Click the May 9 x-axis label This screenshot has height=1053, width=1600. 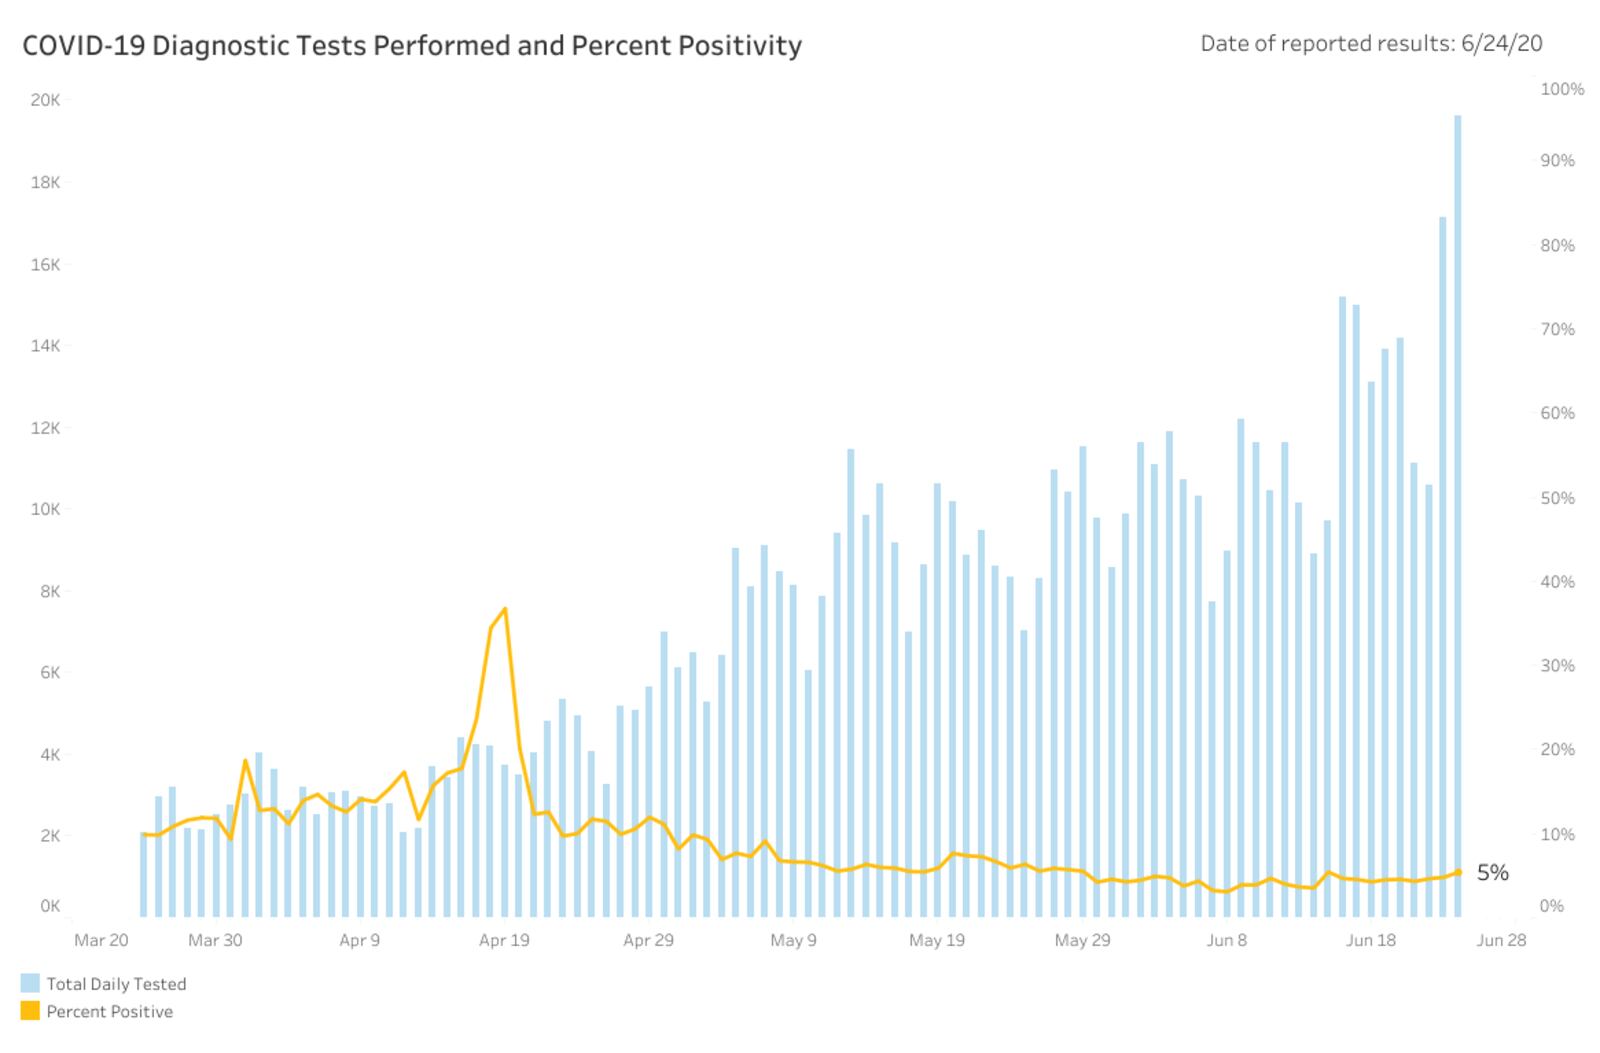tap(793, 940)
